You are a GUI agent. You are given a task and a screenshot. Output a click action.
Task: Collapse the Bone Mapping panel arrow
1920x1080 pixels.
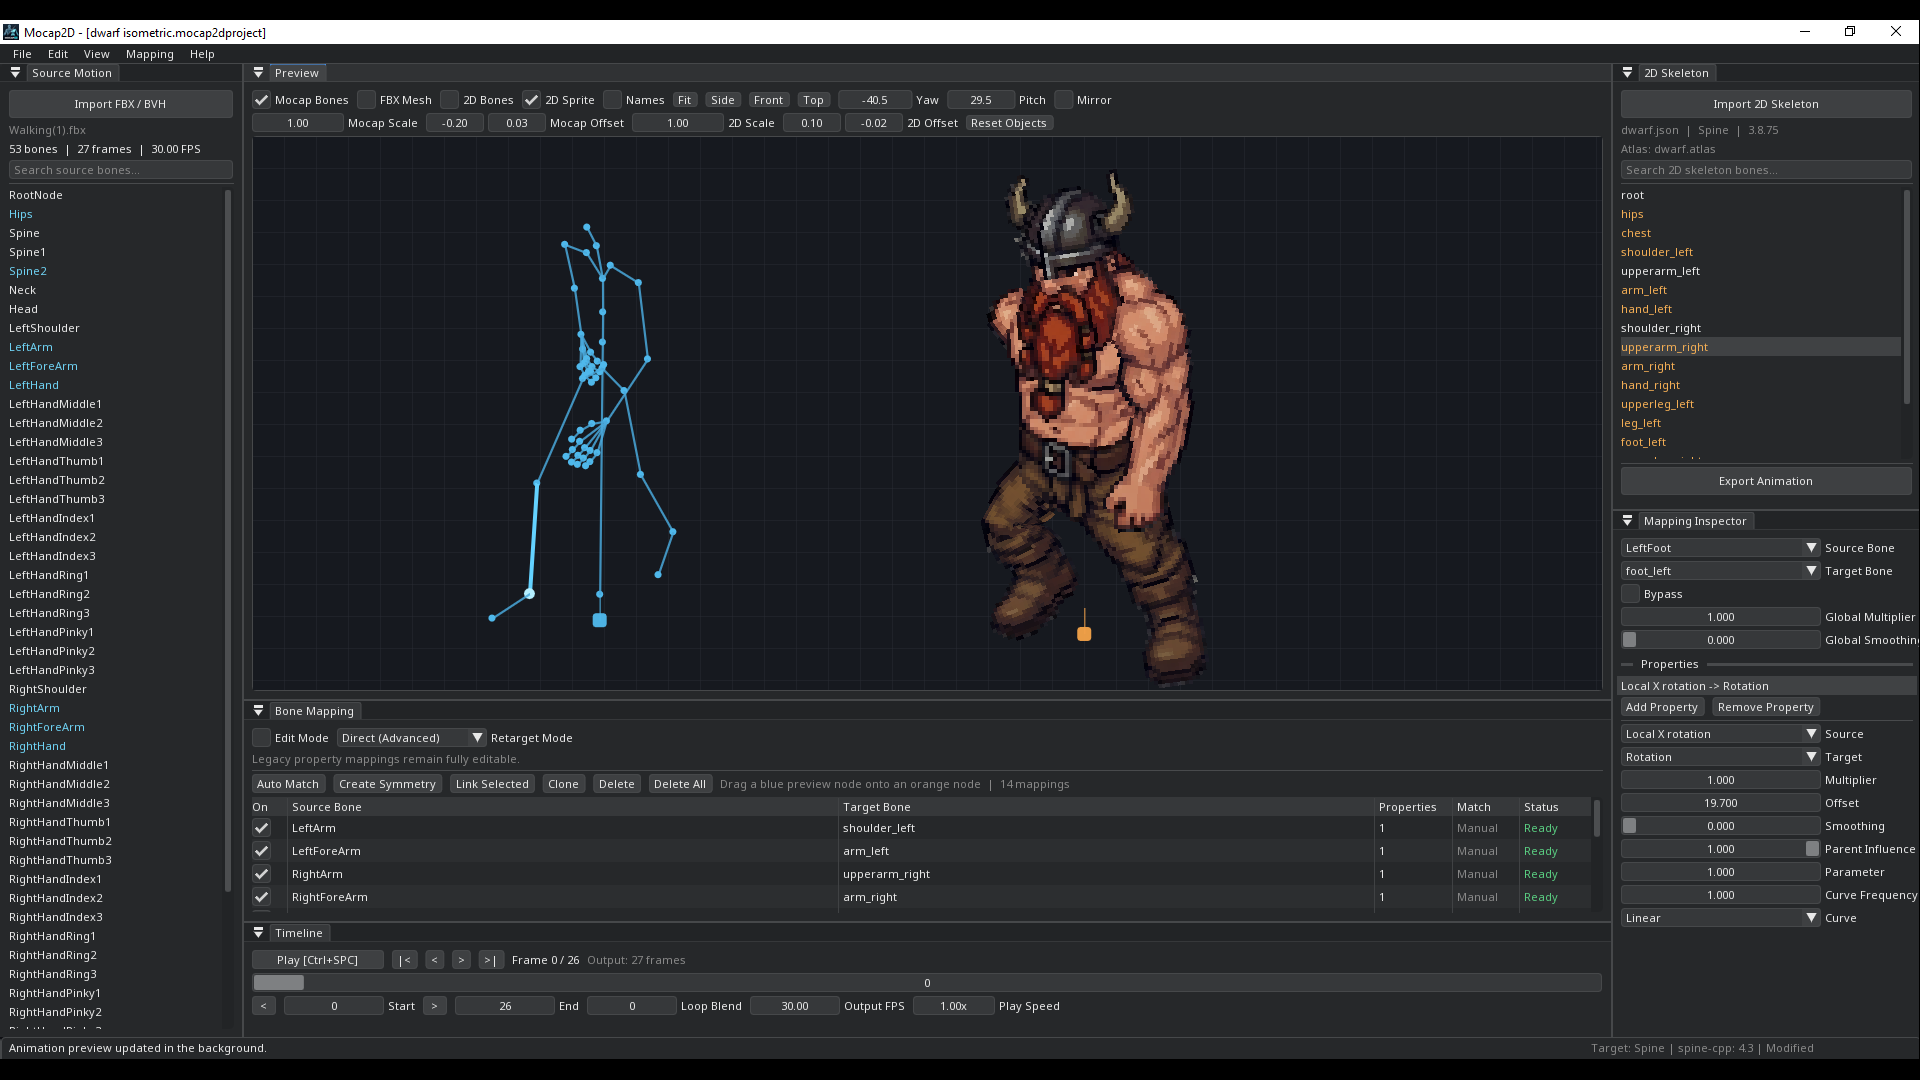259,711
